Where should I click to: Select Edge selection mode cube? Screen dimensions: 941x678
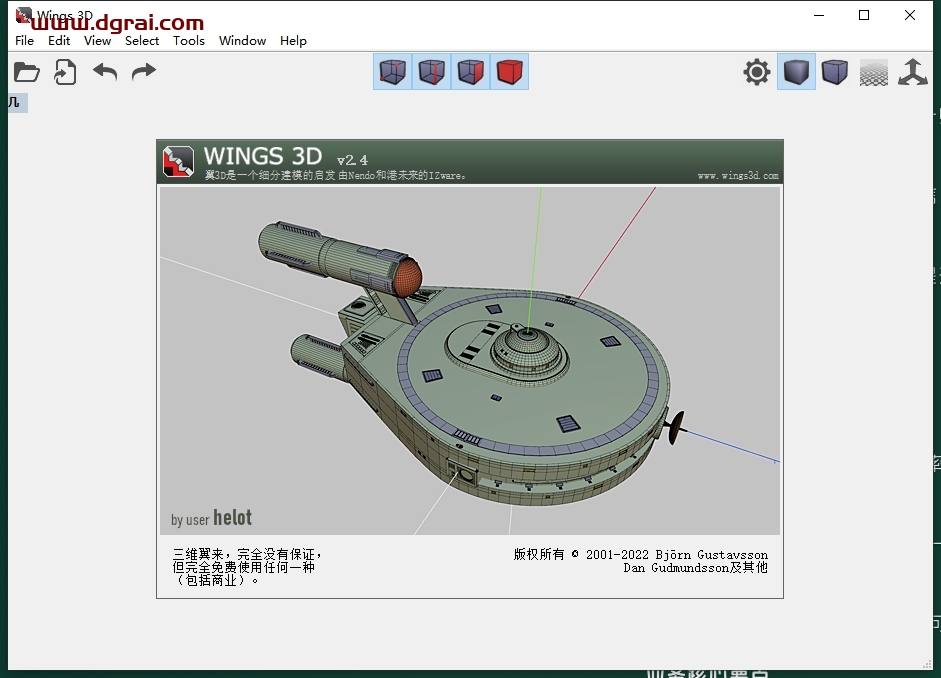pyautogui.click(x=431, y=71)
